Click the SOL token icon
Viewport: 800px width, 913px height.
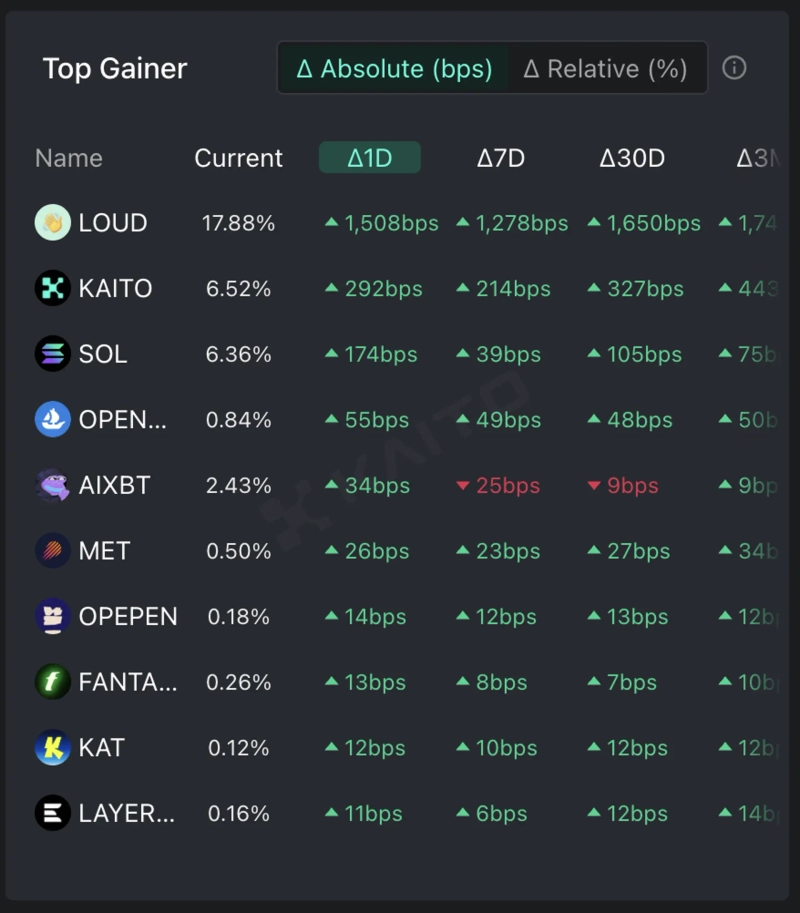coord(53,354)
